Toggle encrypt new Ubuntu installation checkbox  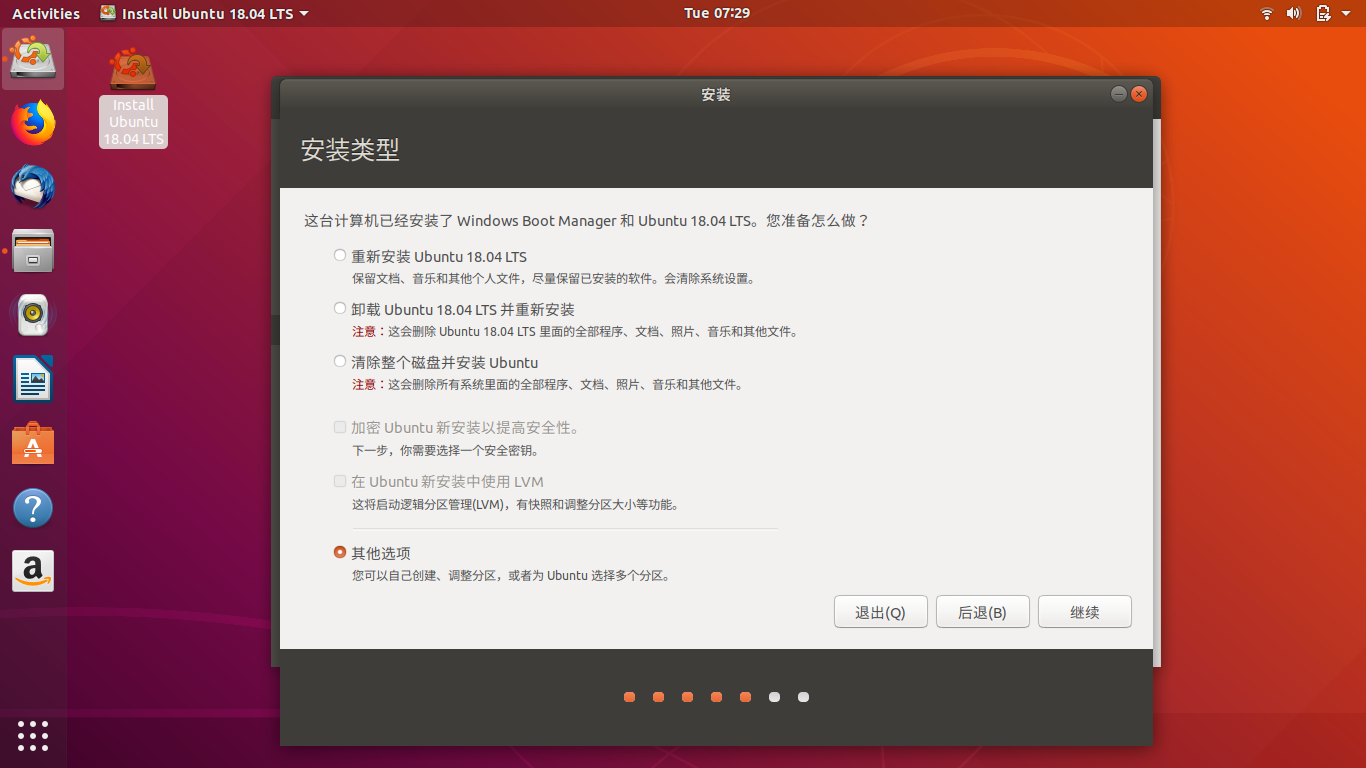340,428
